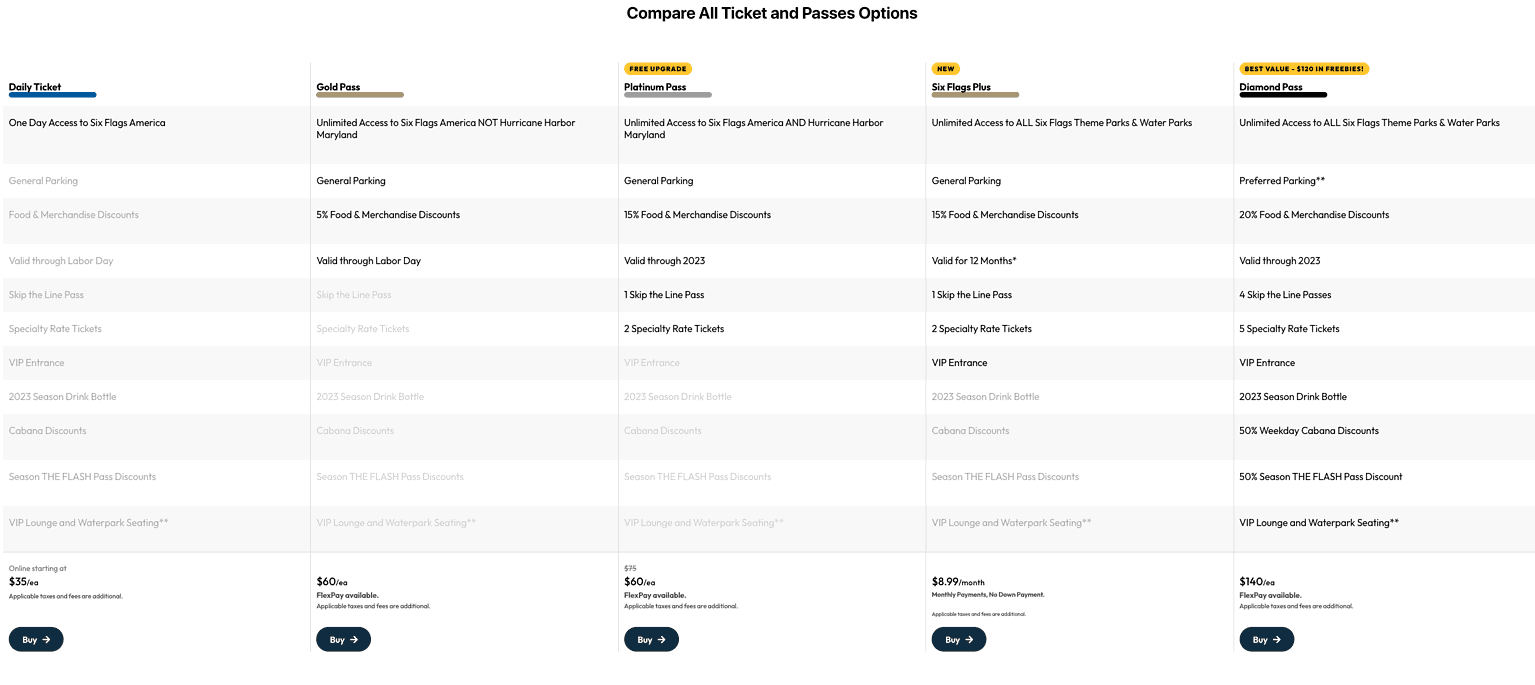Click Buy button for Daily Ticket

click(x=36, y=639)
